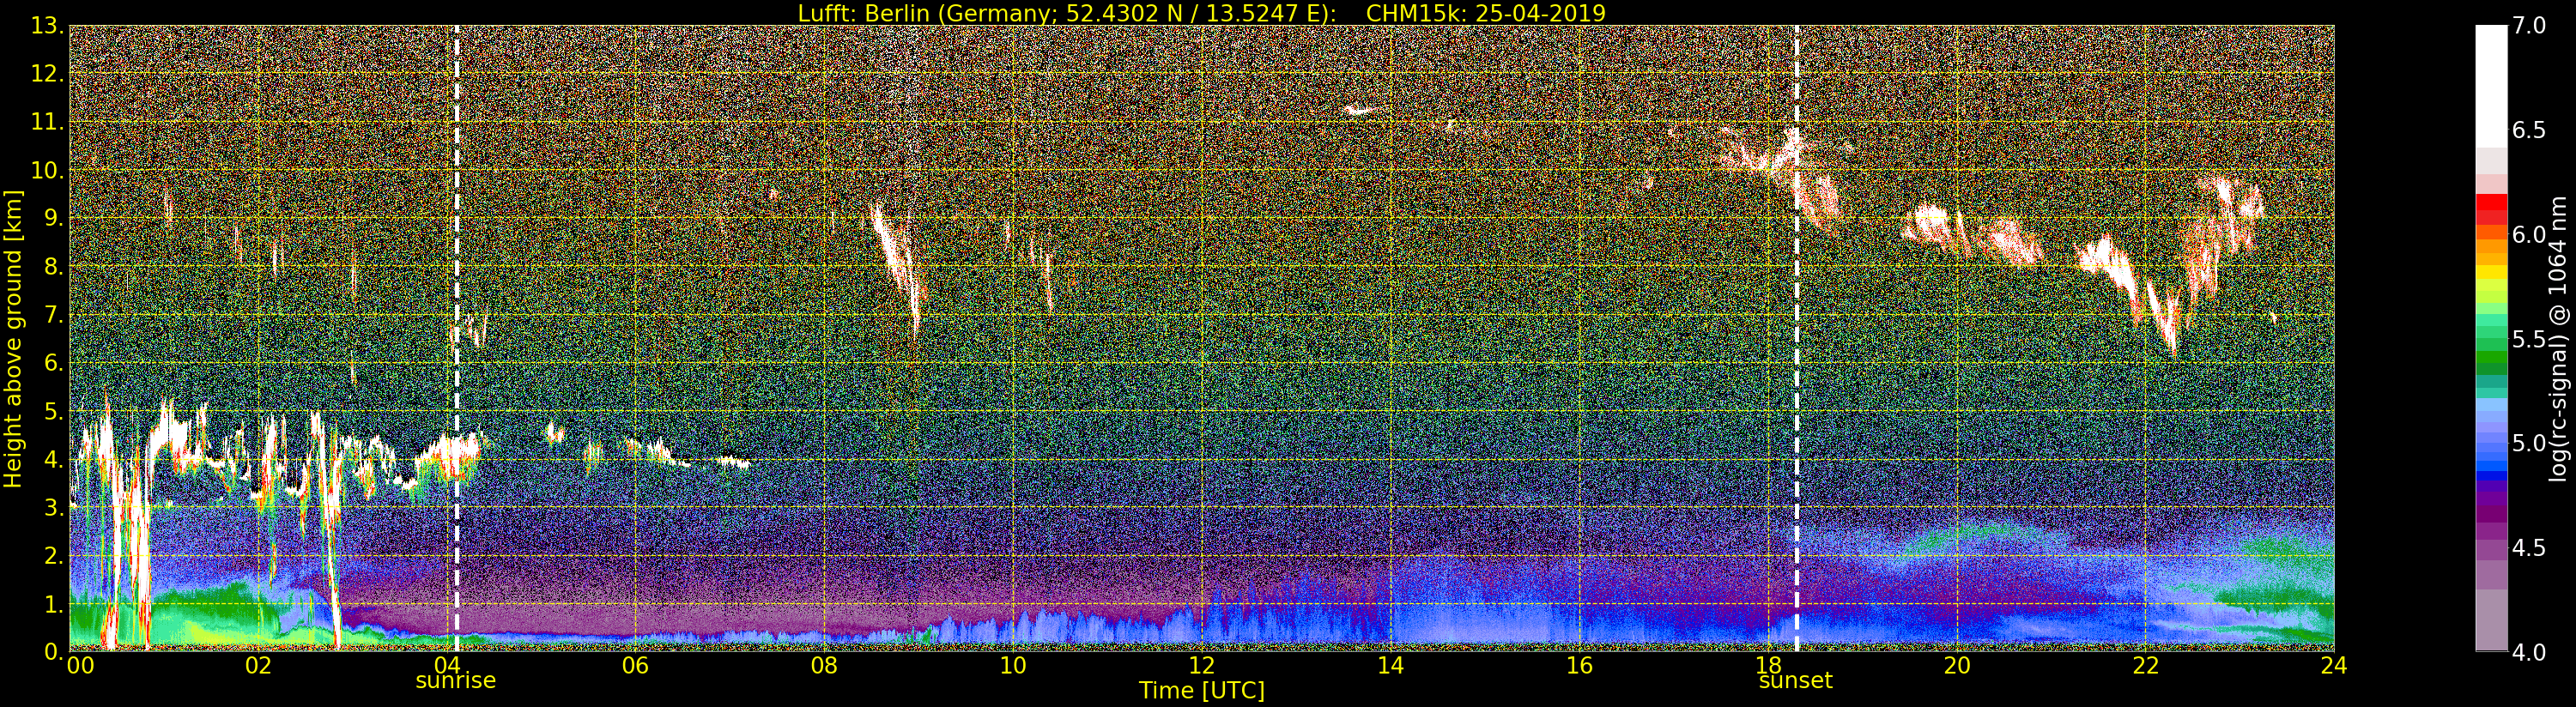This screenshot has height=707, width=2576.
Task: Click the height axis label '13.'
Action: [47, 26]
